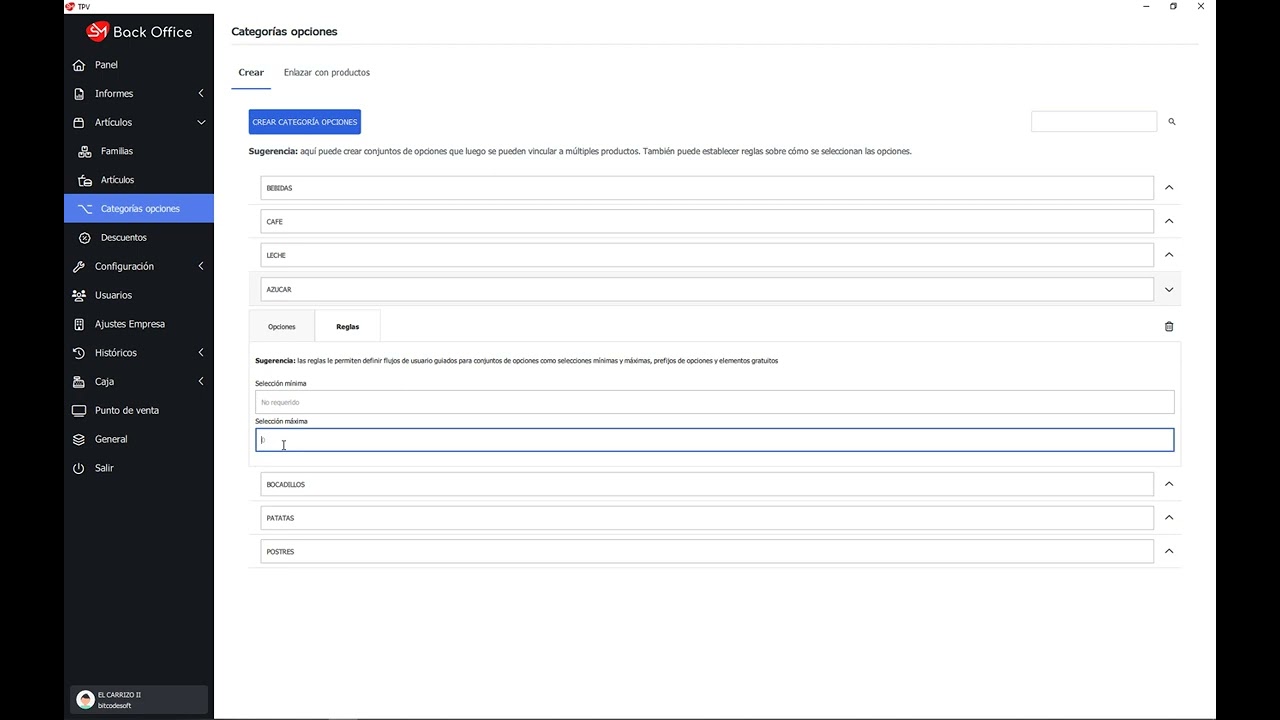Click the Usuarios people icon
The width and height of the screenshot is (1280, 720).
(x=79, y=295)
